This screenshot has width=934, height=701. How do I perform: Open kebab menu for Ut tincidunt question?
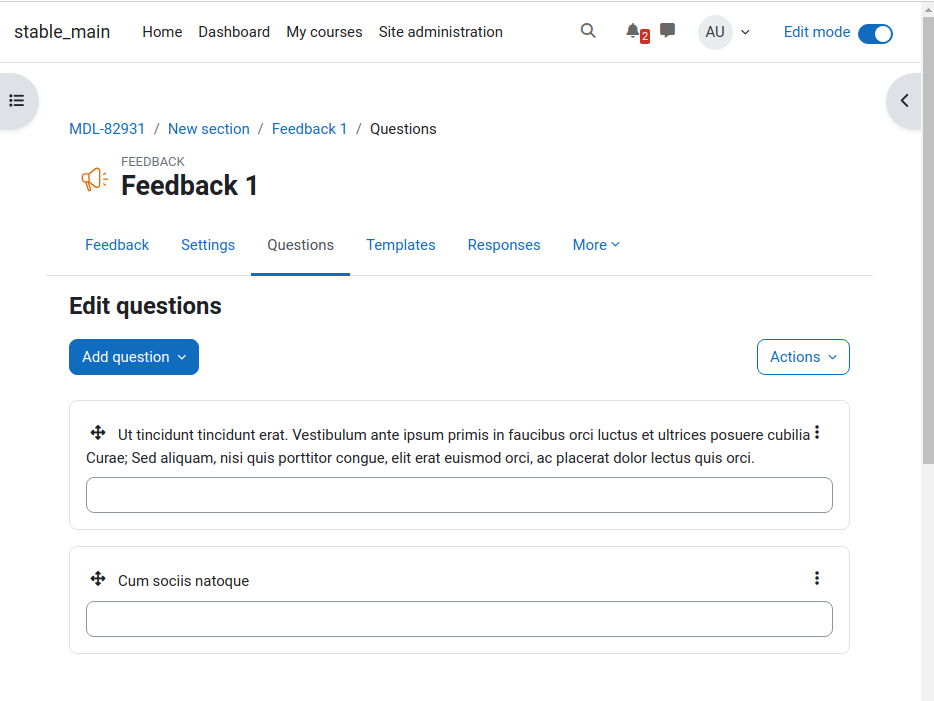[817, 433]
